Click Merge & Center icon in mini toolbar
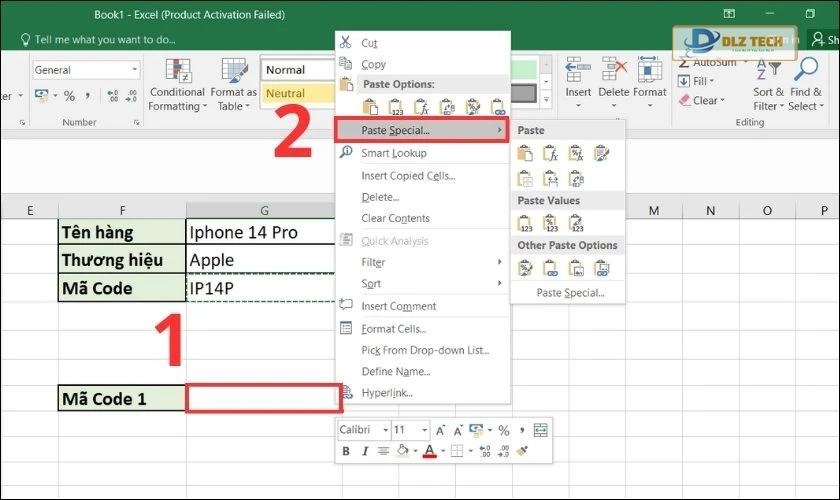The width and height of the screenshot is (840, 500). [541, 430]
